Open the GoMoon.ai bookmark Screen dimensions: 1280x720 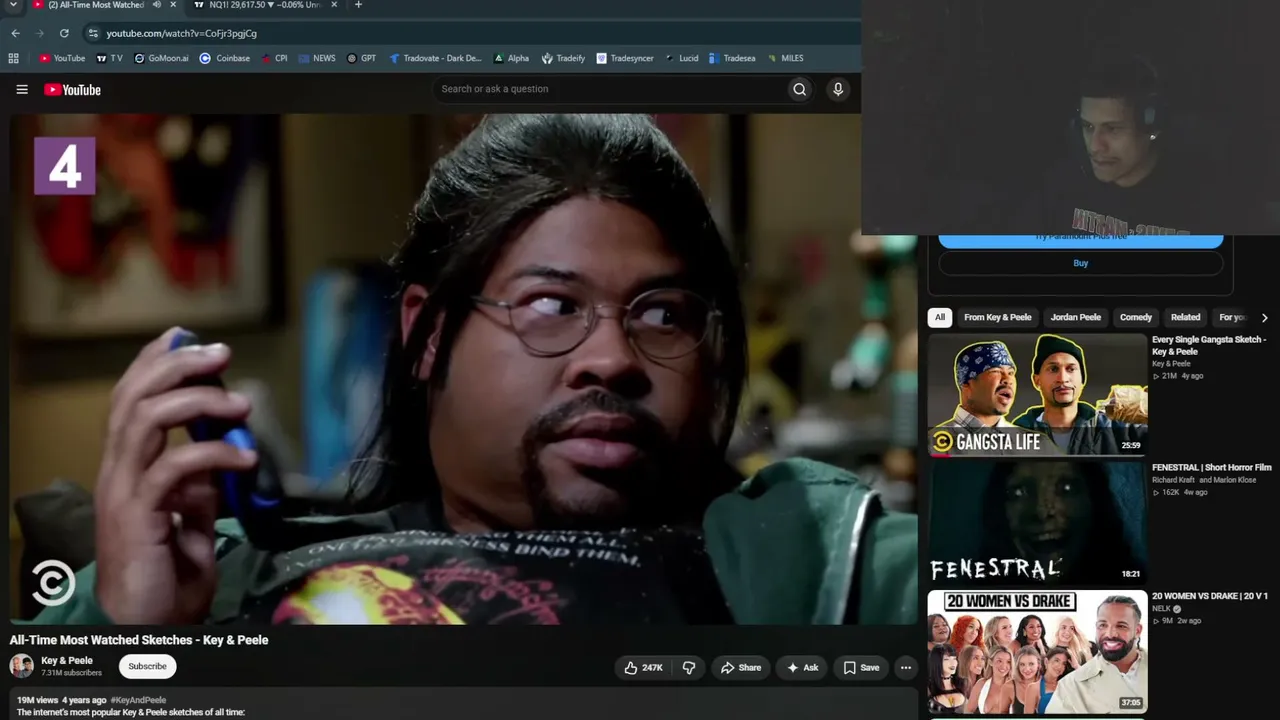pyautogui.click(x=161, y=58)
